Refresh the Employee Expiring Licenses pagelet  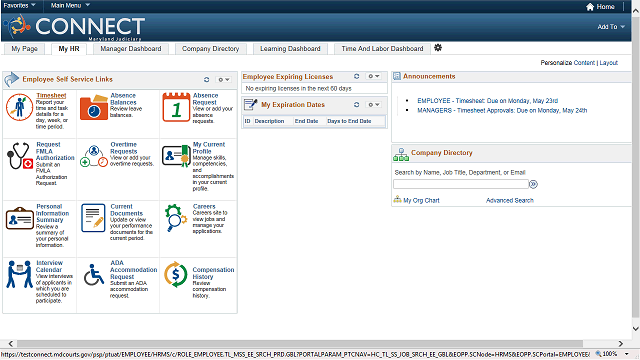coord(356,76)
